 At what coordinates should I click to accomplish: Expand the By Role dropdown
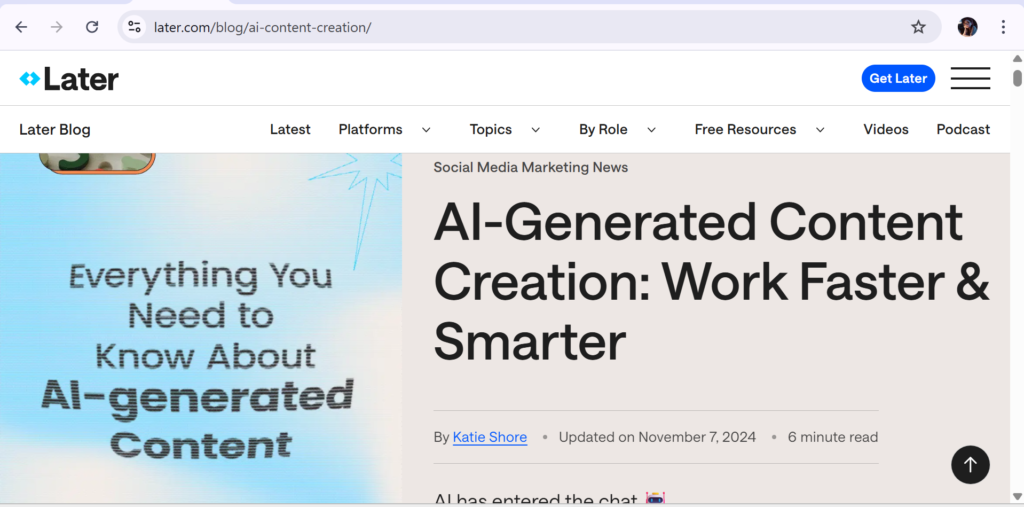[617, 129]
